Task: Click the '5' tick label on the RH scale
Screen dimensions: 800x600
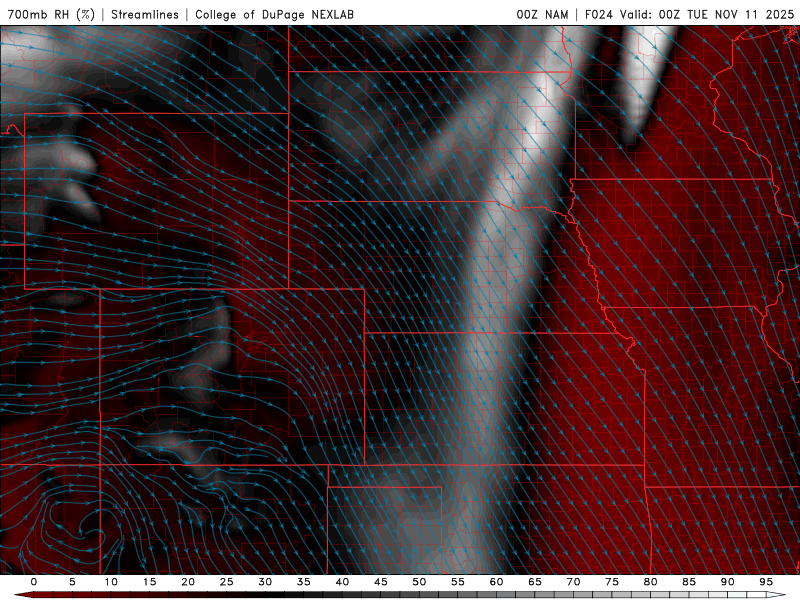Action: (x=72, y=582)
